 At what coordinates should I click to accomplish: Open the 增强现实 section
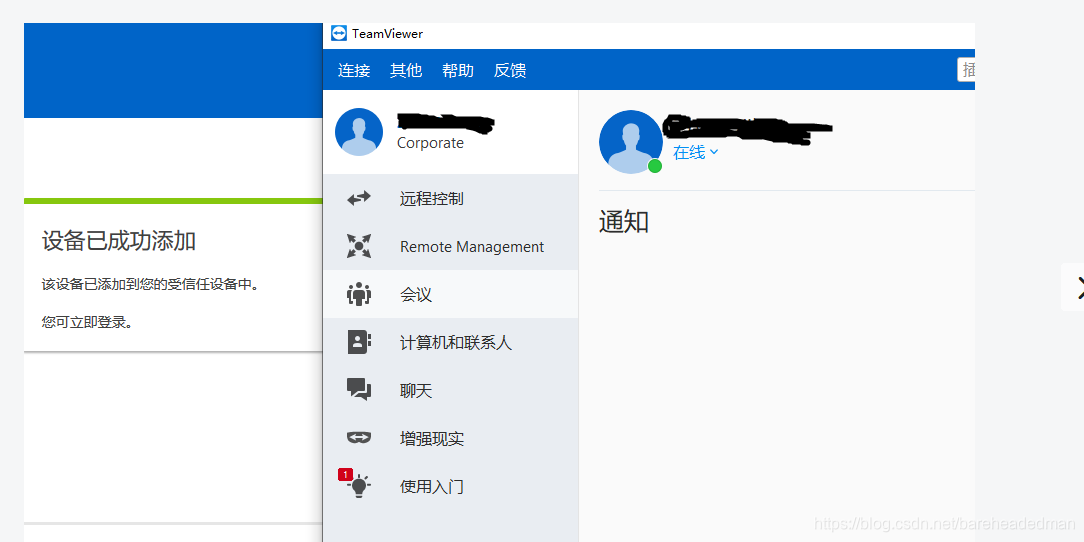[451, 438]
